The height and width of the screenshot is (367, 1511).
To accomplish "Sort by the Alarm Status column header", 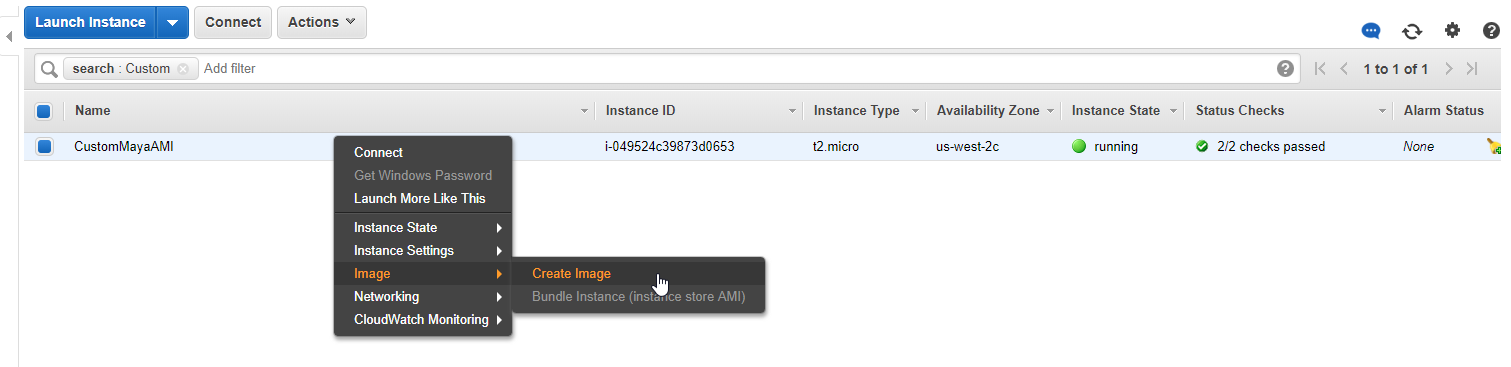I will pos(1443,111).
